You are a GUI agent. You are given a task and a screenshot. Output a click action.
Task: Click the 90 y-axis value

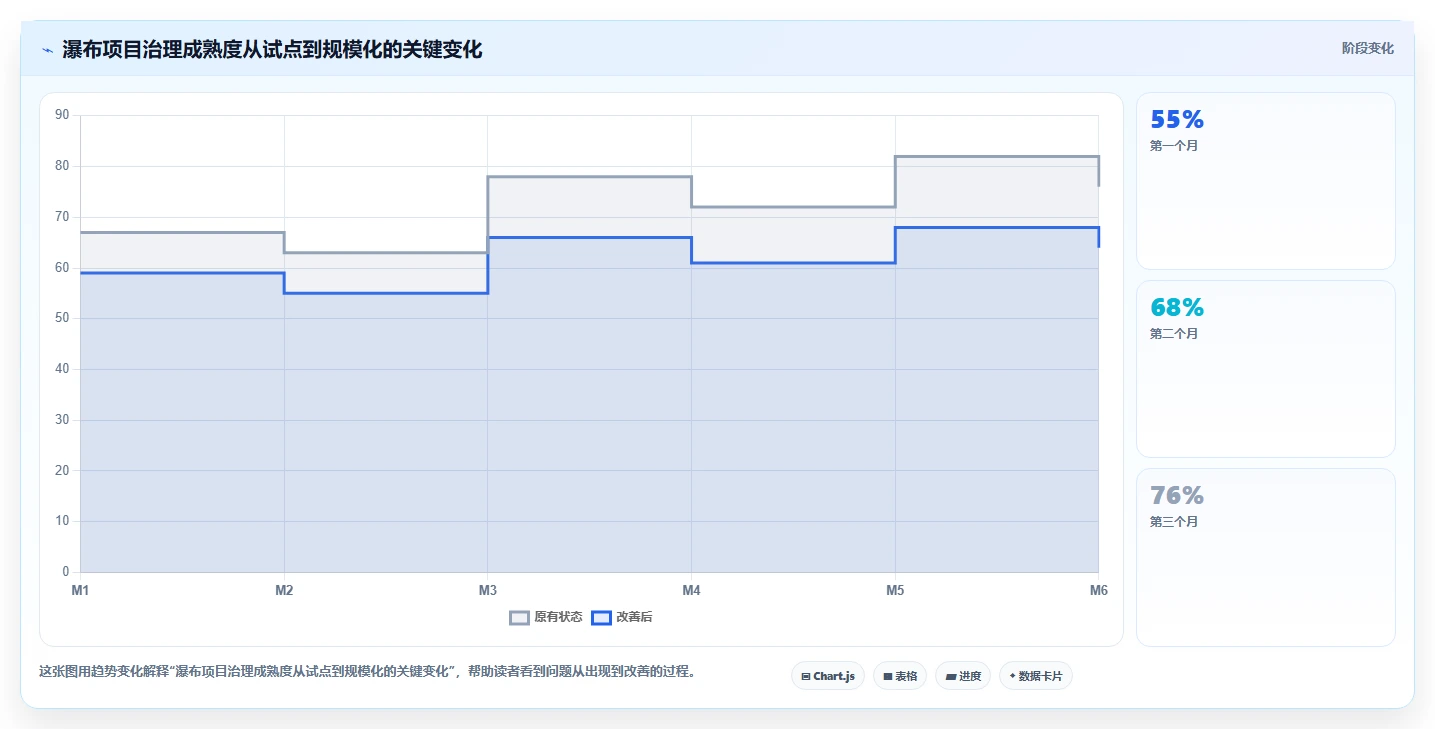click(62, 115)
